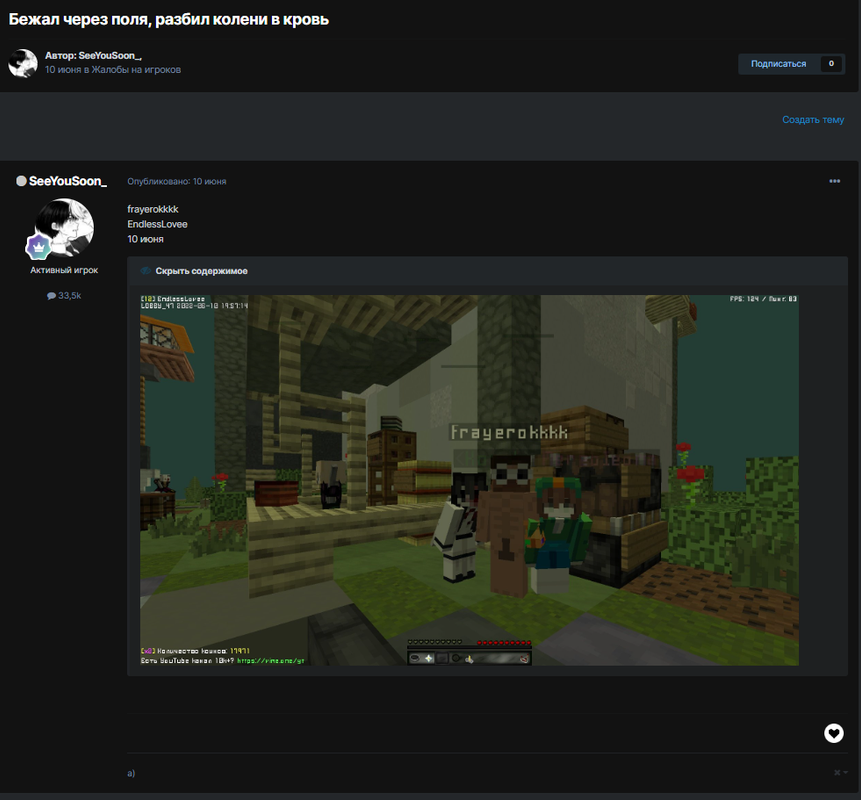
Task: Open the embedded Minecraft screenshot image
Action: coord(469,479)
